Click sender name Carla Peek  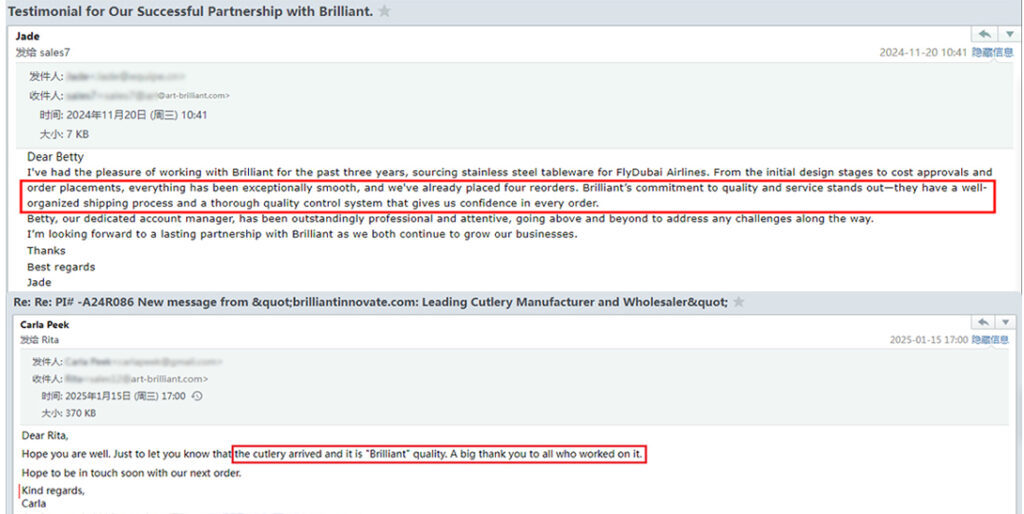[45, 325]
